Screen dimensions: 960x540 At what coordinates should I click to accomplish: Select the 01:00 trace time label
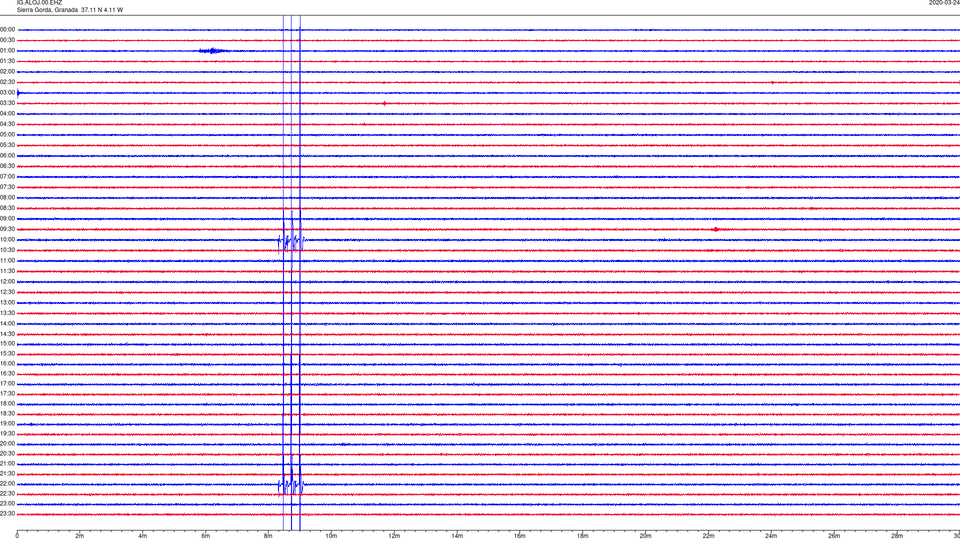pyautogui.click(x=7, y=51)
